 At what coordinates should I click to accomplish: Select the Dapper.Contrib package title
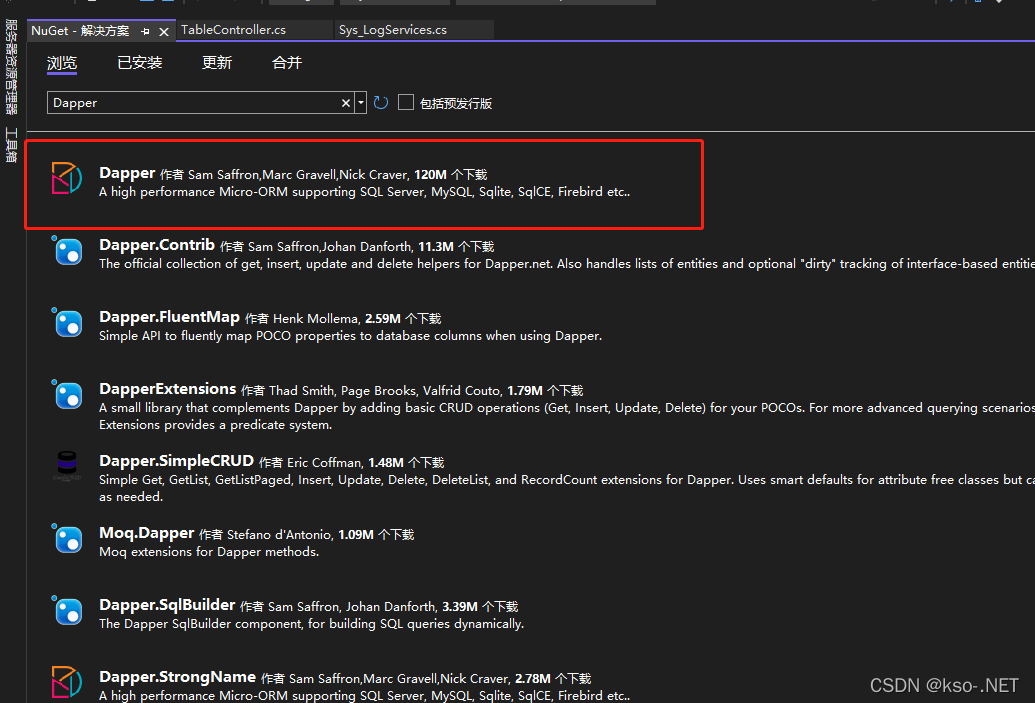pyautogui.click(x=157, y=245)
